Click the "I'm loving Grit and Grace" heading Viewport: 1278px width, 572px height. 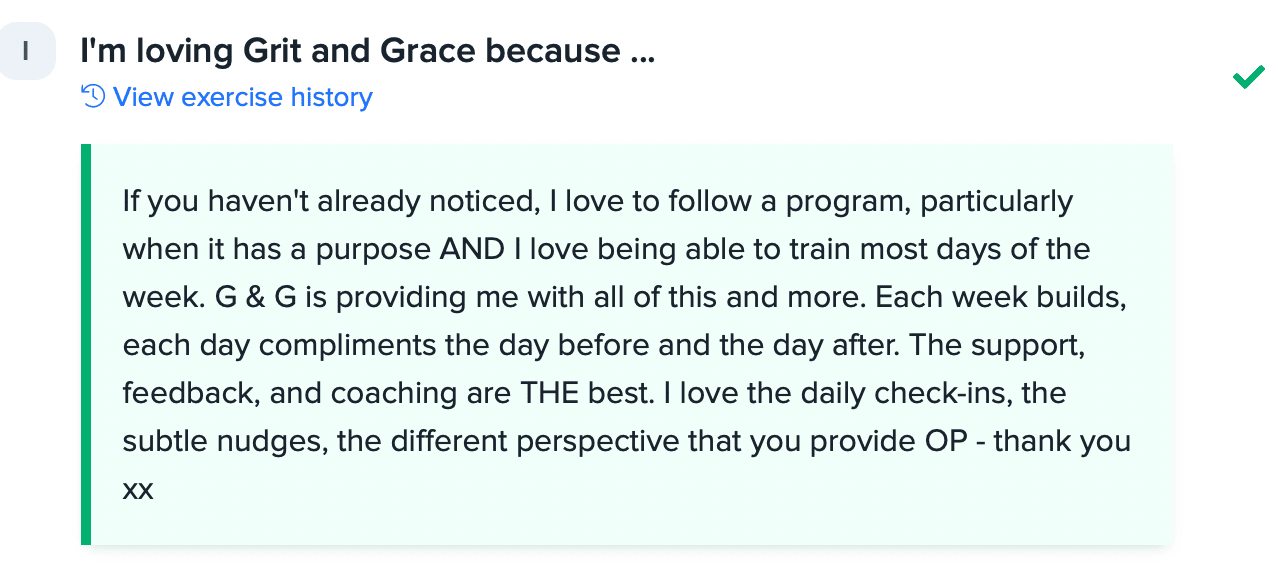coord(367,51)
